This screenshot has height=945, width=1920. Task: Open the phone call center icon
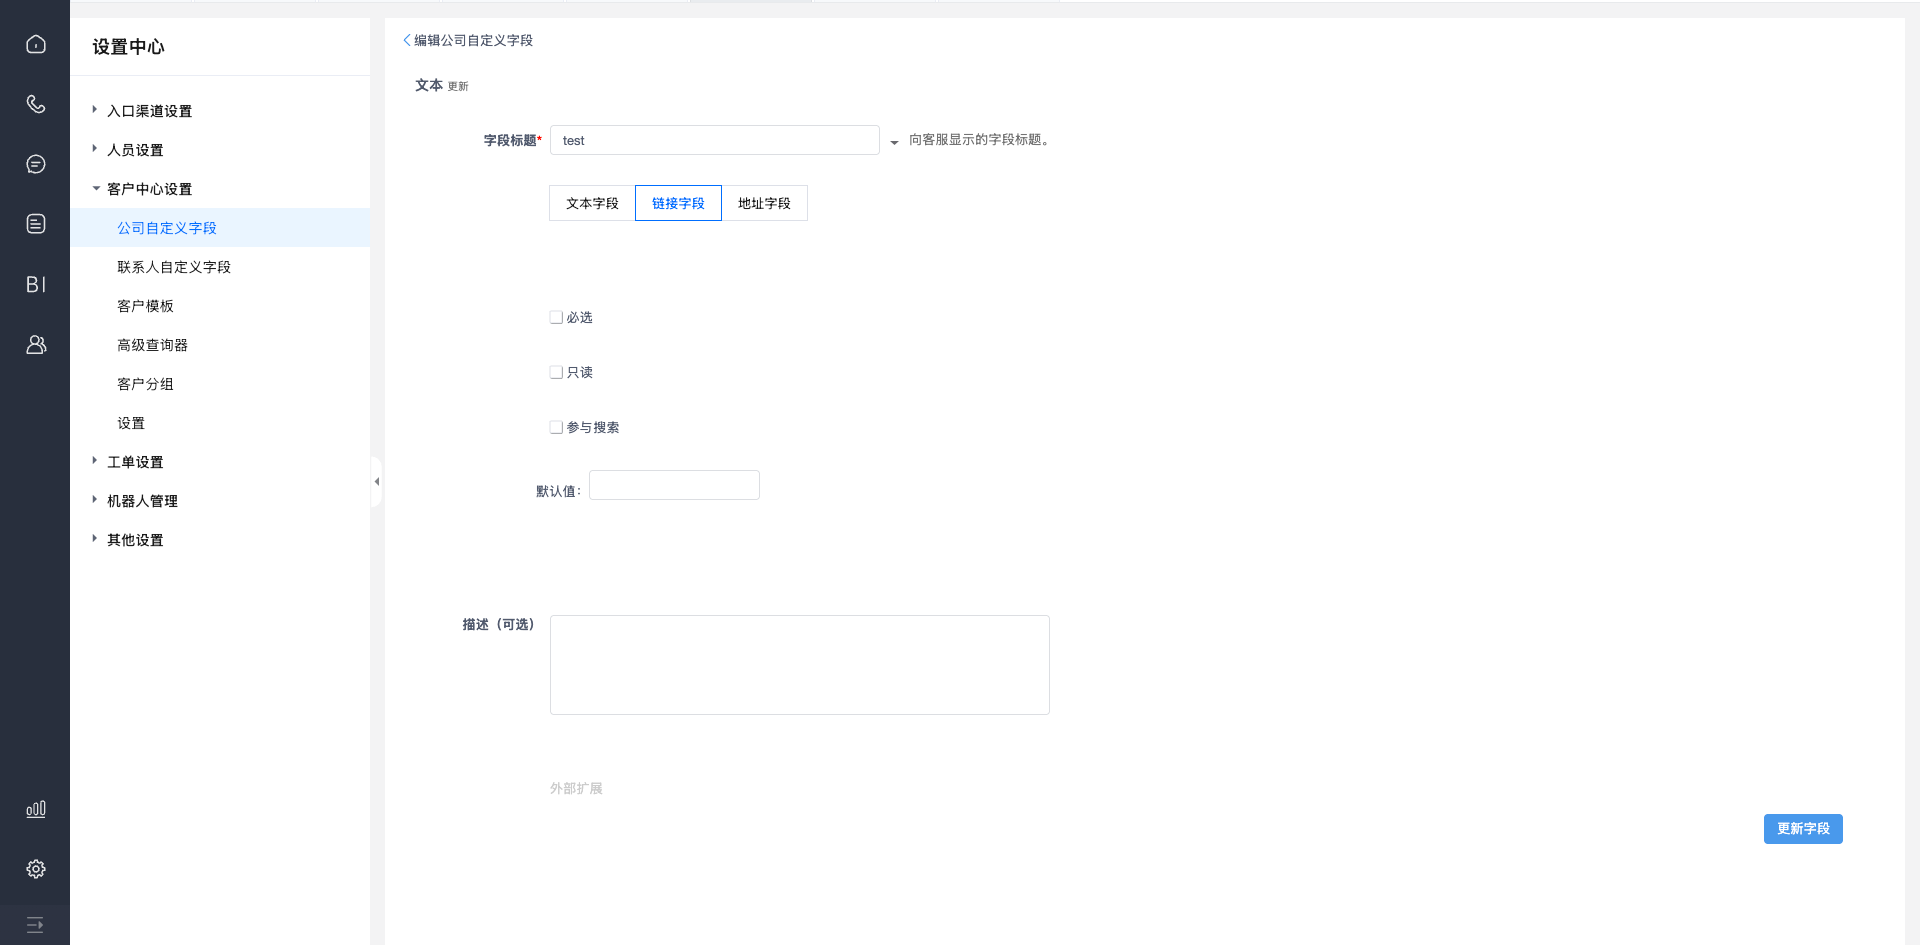click(36, 104)
